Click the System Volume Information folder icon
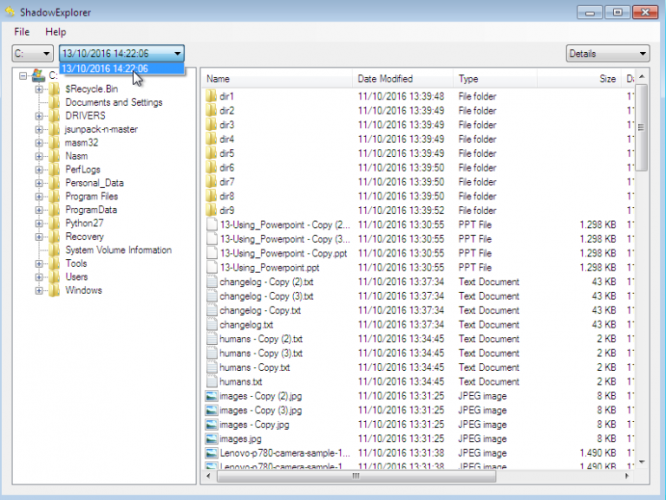The image size is (666, 500). point(54,250)
